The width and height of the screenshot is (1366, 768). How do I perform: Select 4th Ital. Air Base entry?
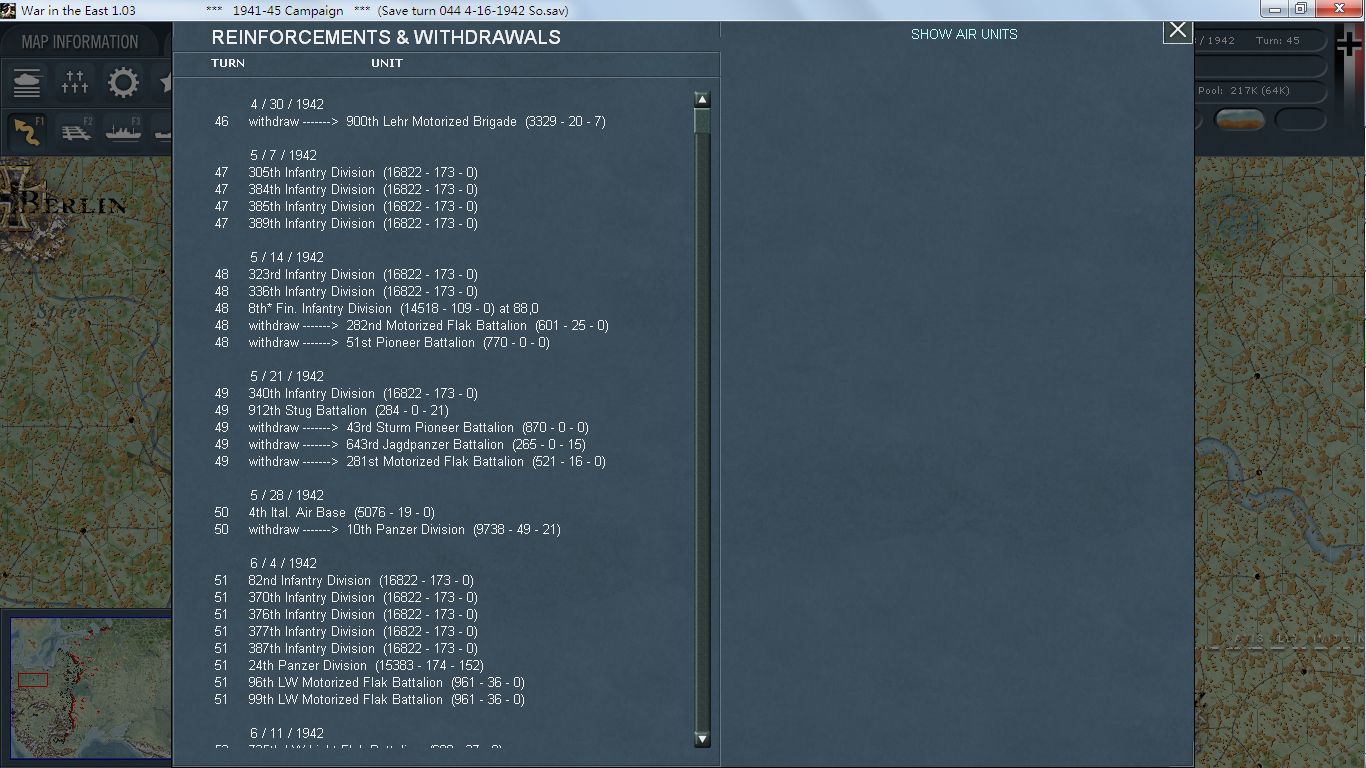[341, 513]
